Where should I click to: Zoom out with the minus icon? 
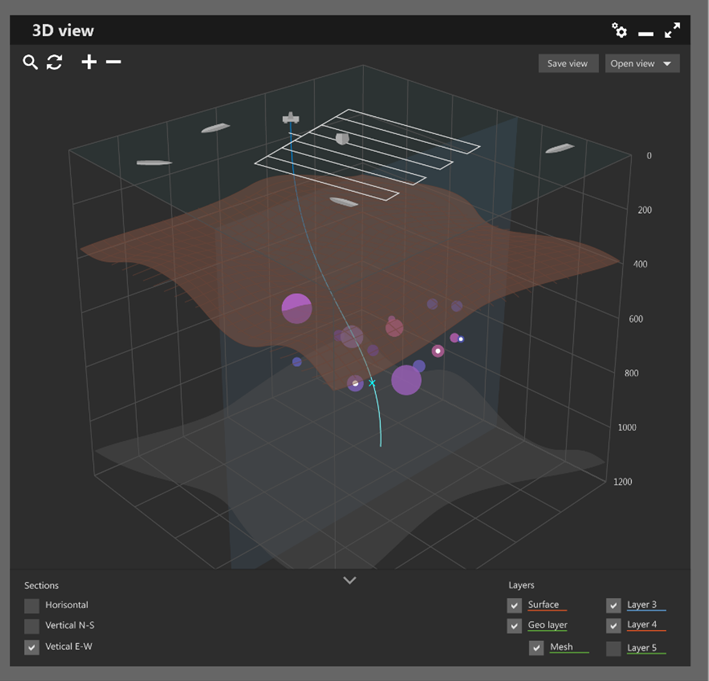tap(113, 62)
